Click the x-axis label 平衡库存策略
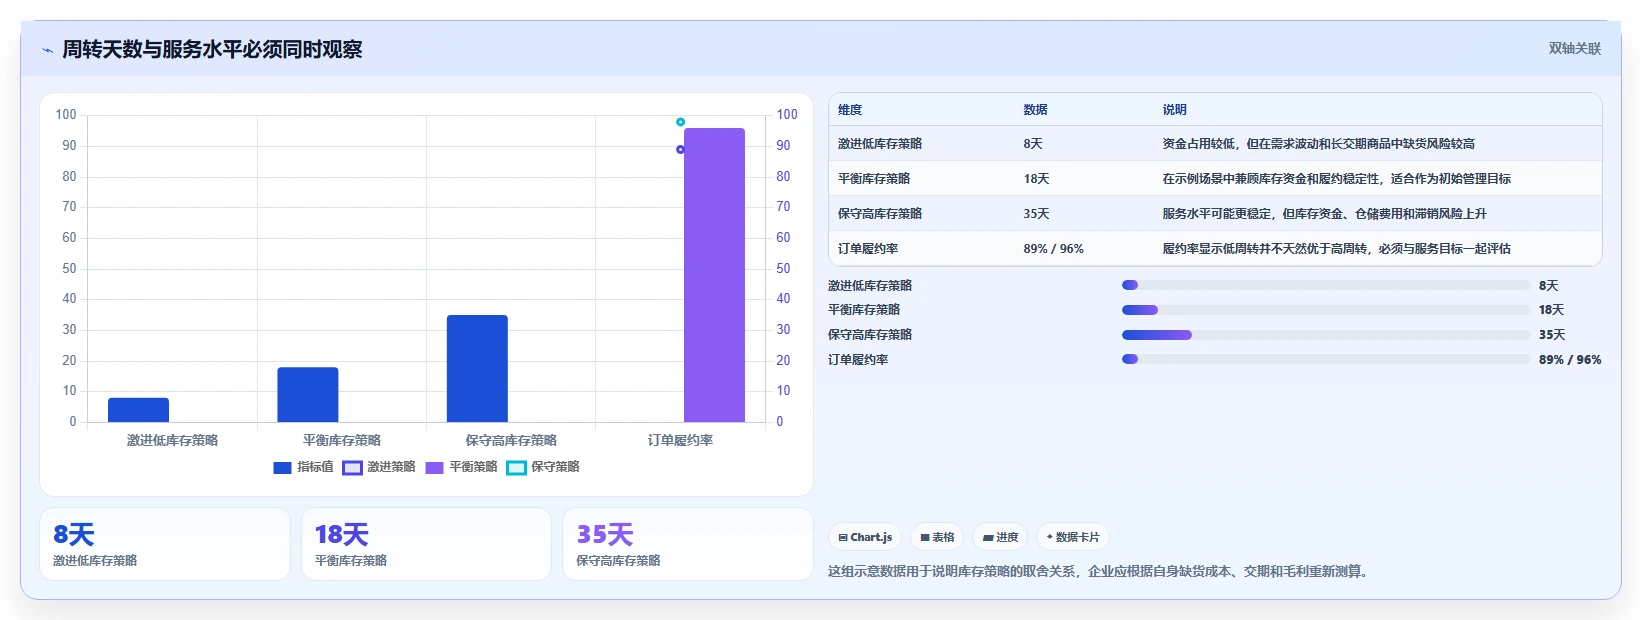 pos(342,440)
